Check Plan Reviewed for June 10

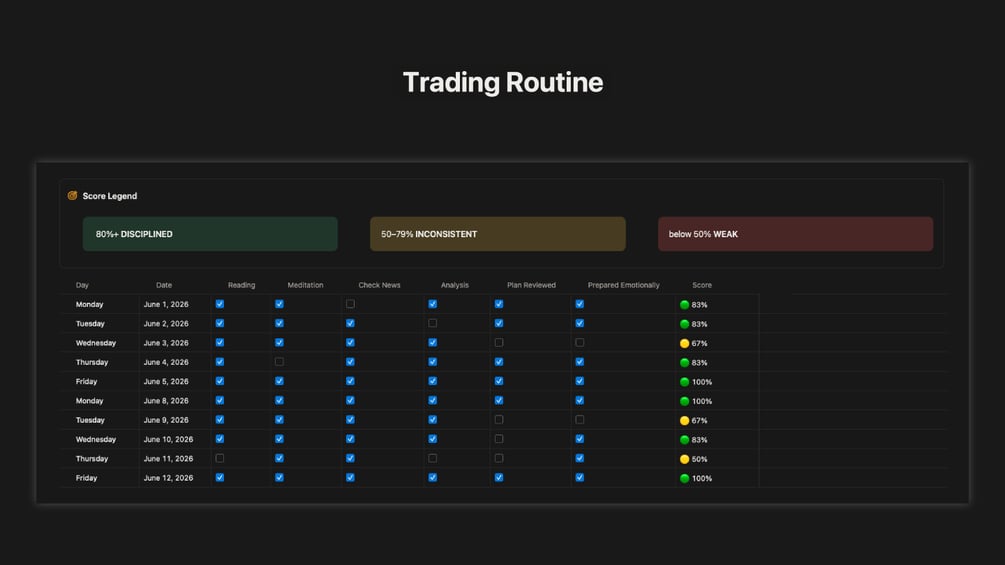coord(499,439)
